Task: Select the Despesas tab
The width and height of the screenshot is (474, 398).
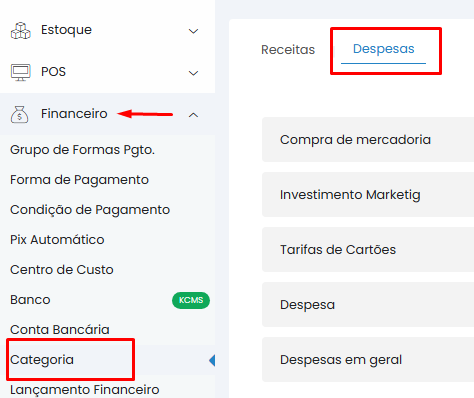Action: tap(384, 49)
